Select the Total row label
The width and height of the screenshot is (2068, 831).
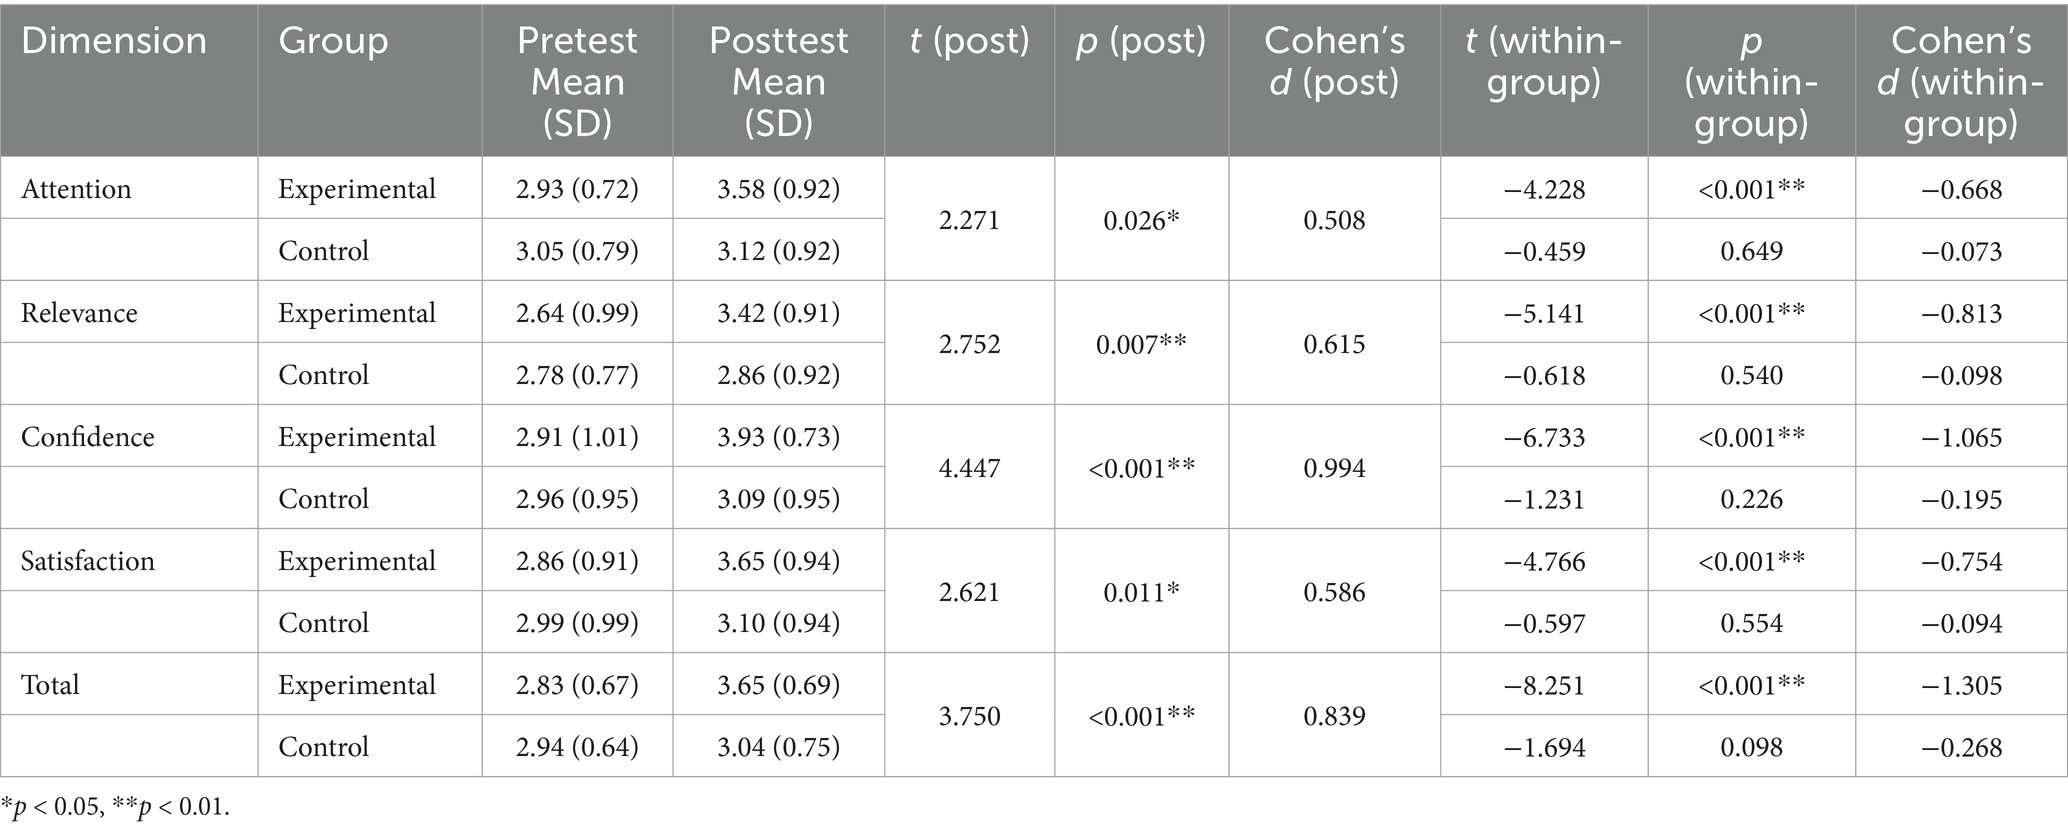tap(50, 685)
